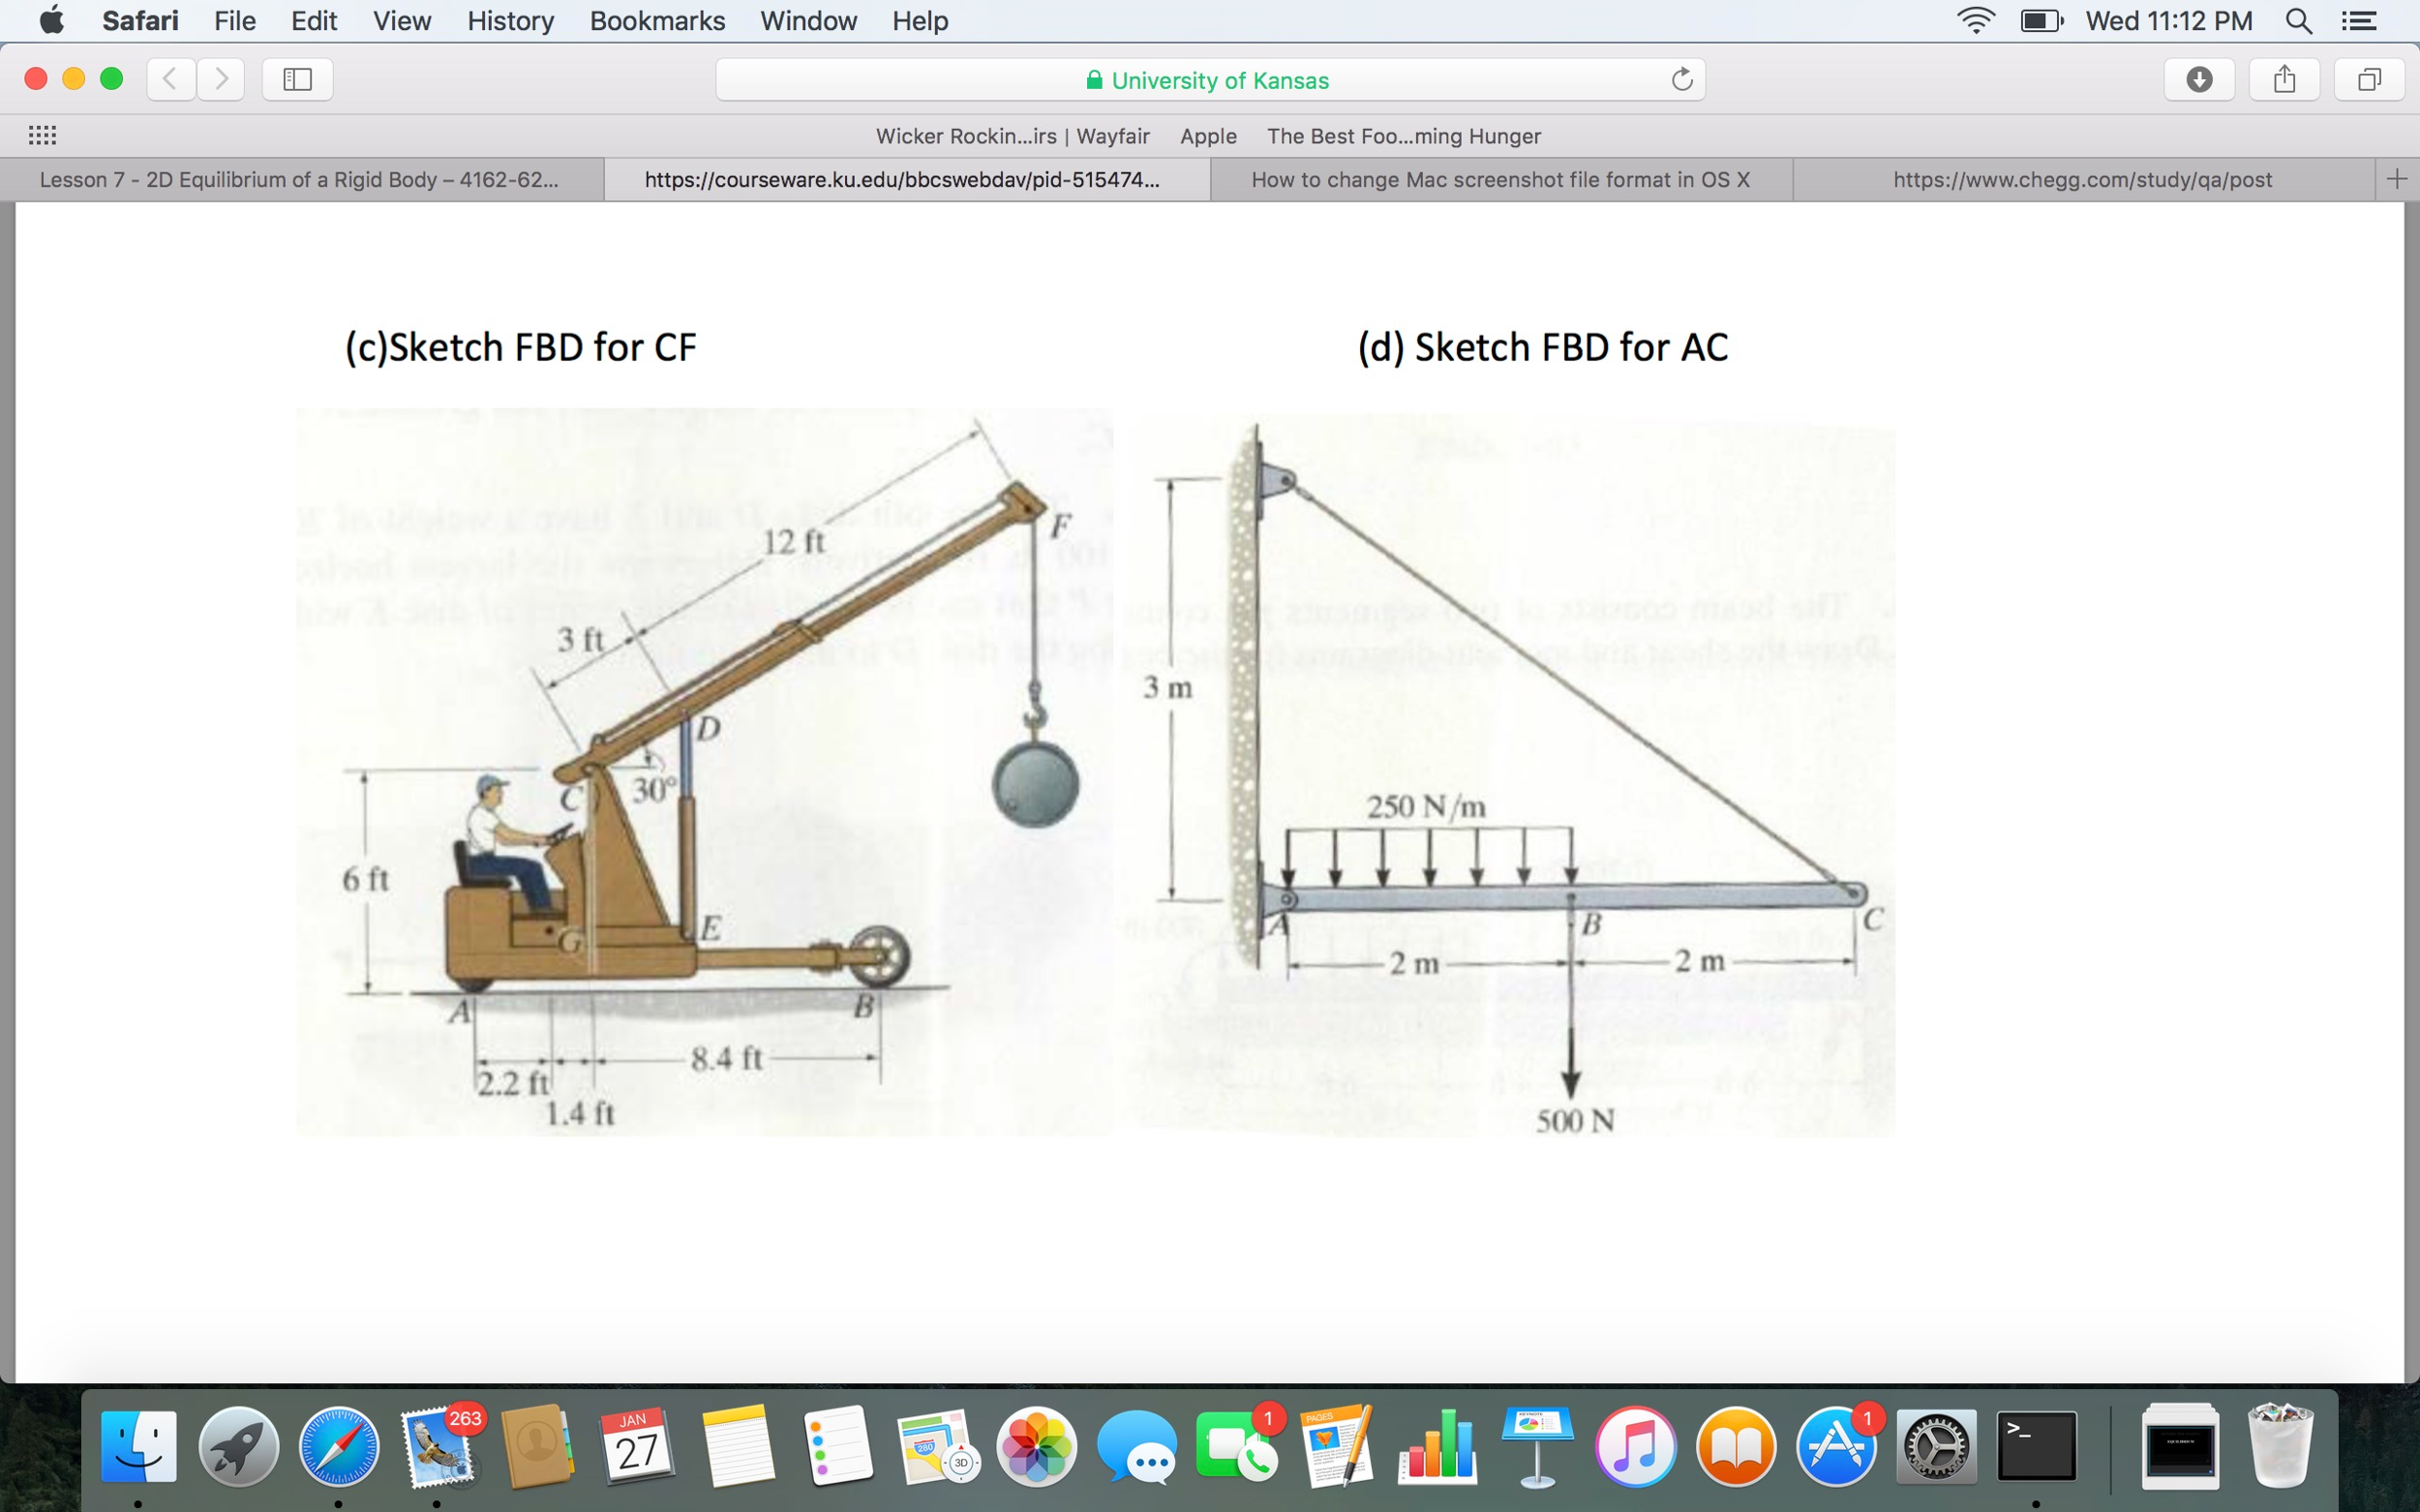Open the Favorites grid icon
This screenshot has width=2420, height=1512.
[41, 135]
